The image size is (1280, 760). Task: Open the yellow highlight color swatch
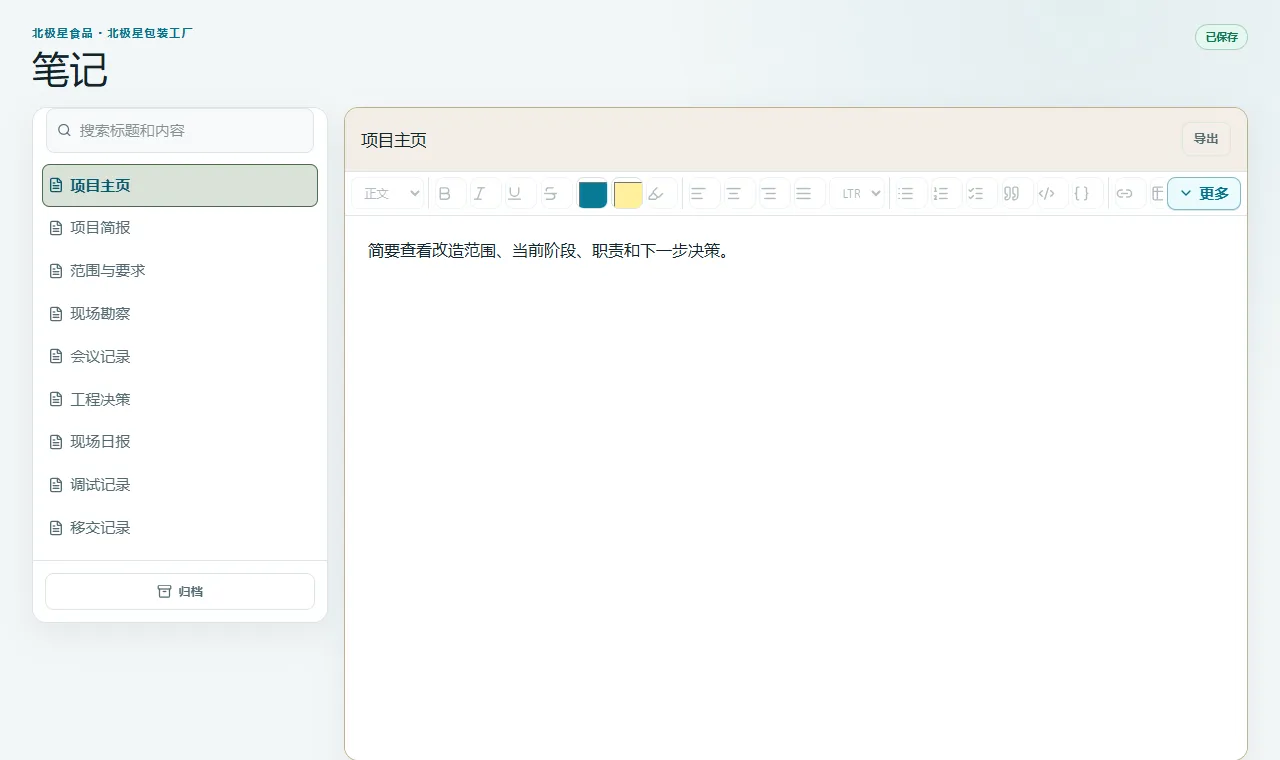point(627,194)
